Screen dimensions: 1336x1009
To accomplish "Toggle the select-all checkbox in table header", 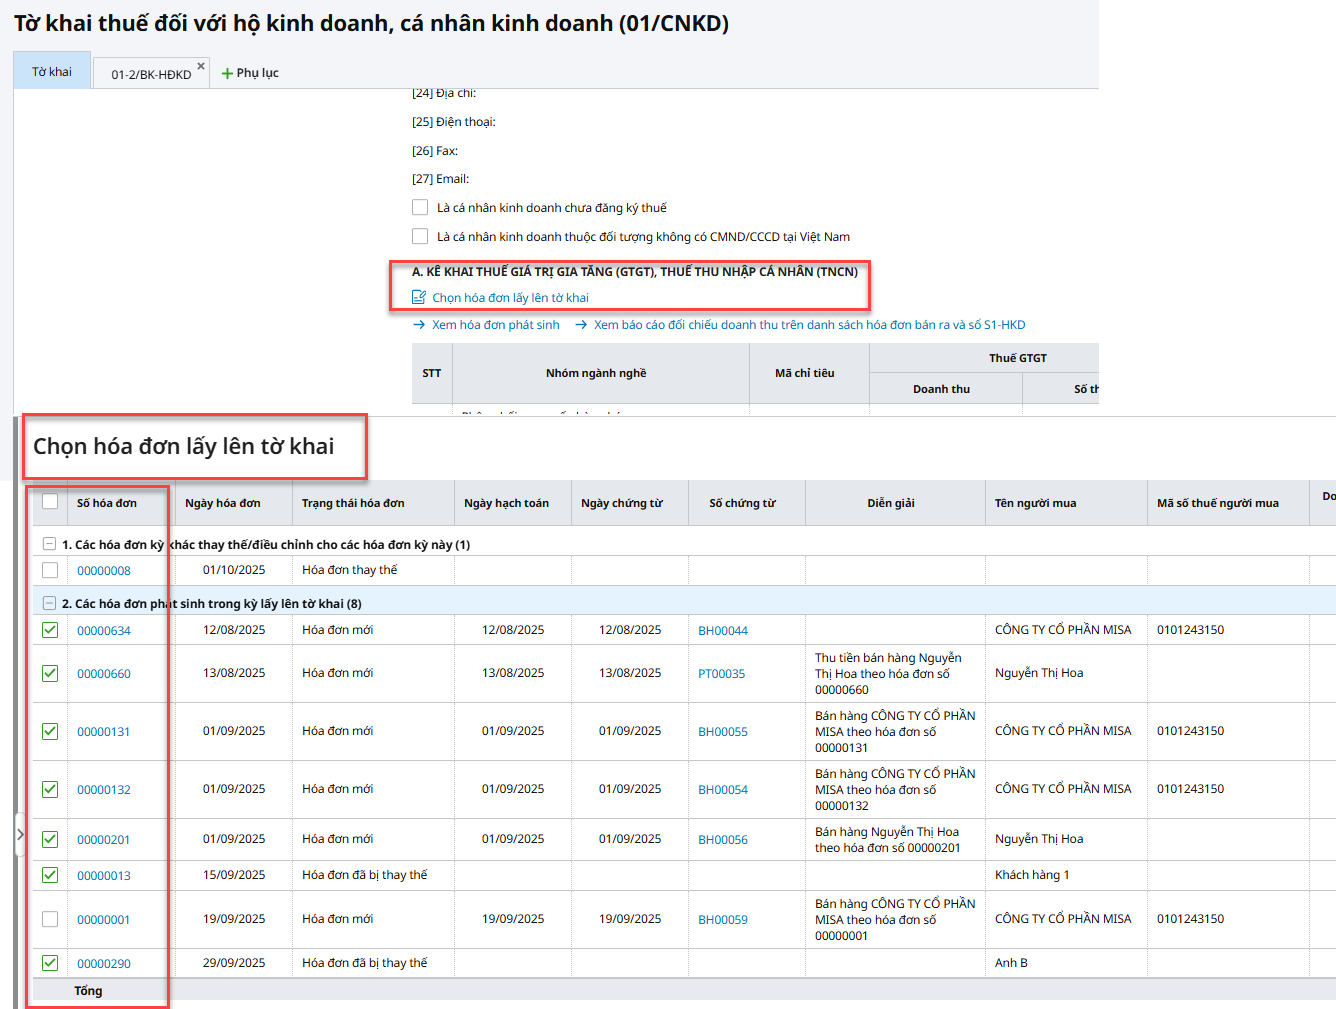I will coord(50,502).
